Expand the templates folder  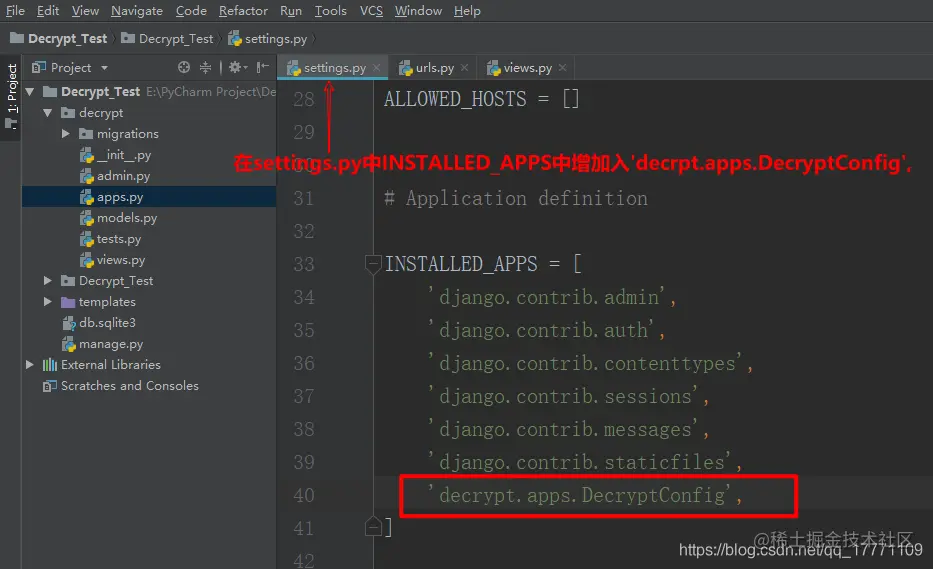(x=48, y=302)
